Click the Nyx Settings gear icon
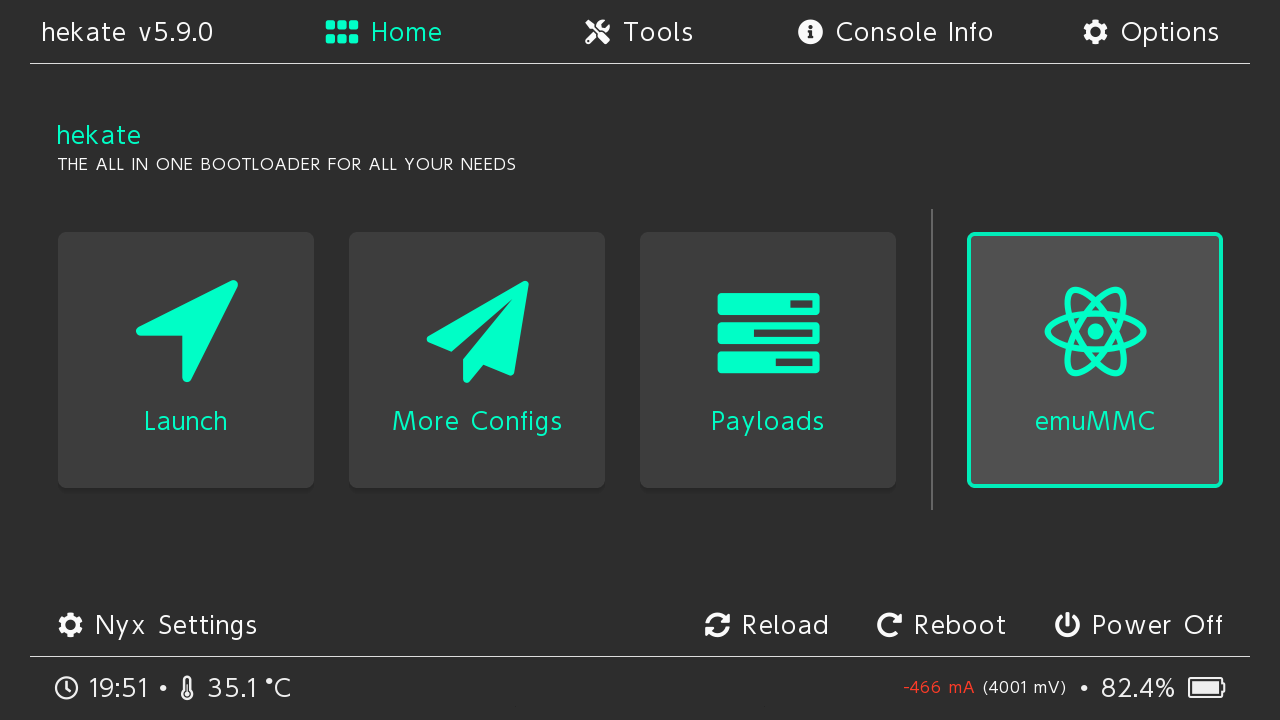1280x720 pixels. pyautogui.click(x=70, y=625)
